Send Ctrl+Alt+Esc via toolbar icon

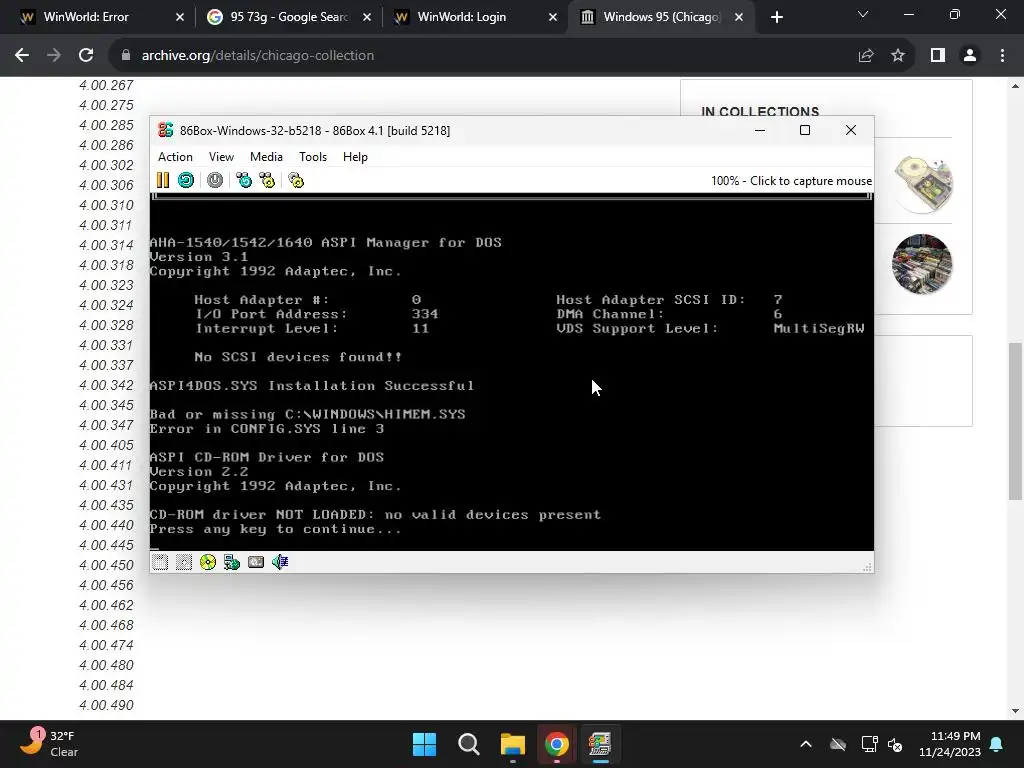coord(267,180)
